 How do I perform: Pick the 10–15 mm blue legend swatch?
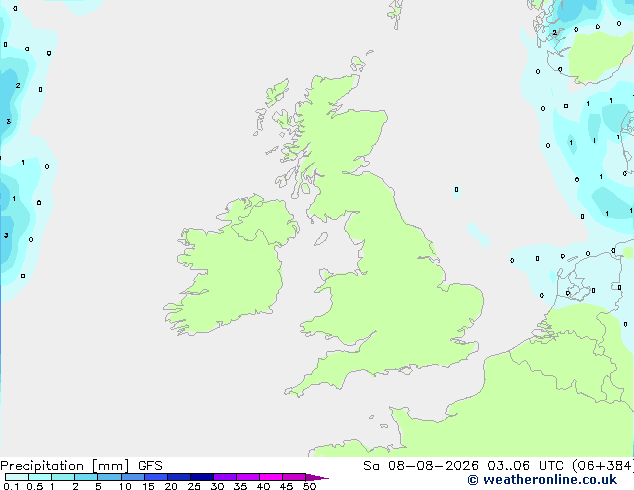click(x=133, y=477)
